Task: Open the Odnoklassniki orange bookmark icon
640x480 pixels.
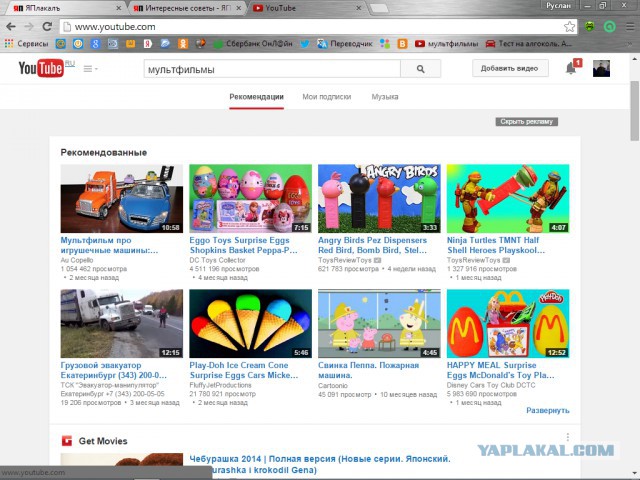Action: click(183, 44)
